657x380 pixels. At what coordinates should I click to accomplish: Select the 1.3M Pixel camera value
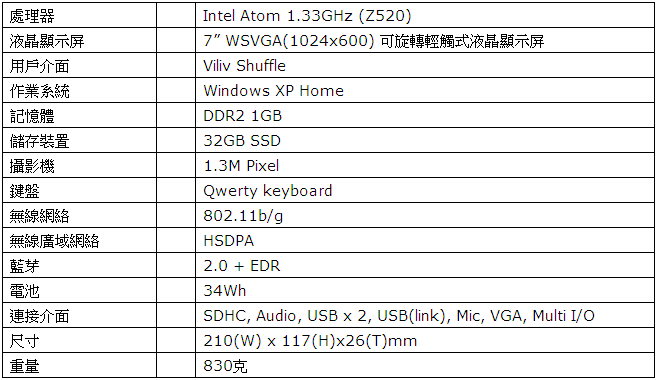(241, 166)
